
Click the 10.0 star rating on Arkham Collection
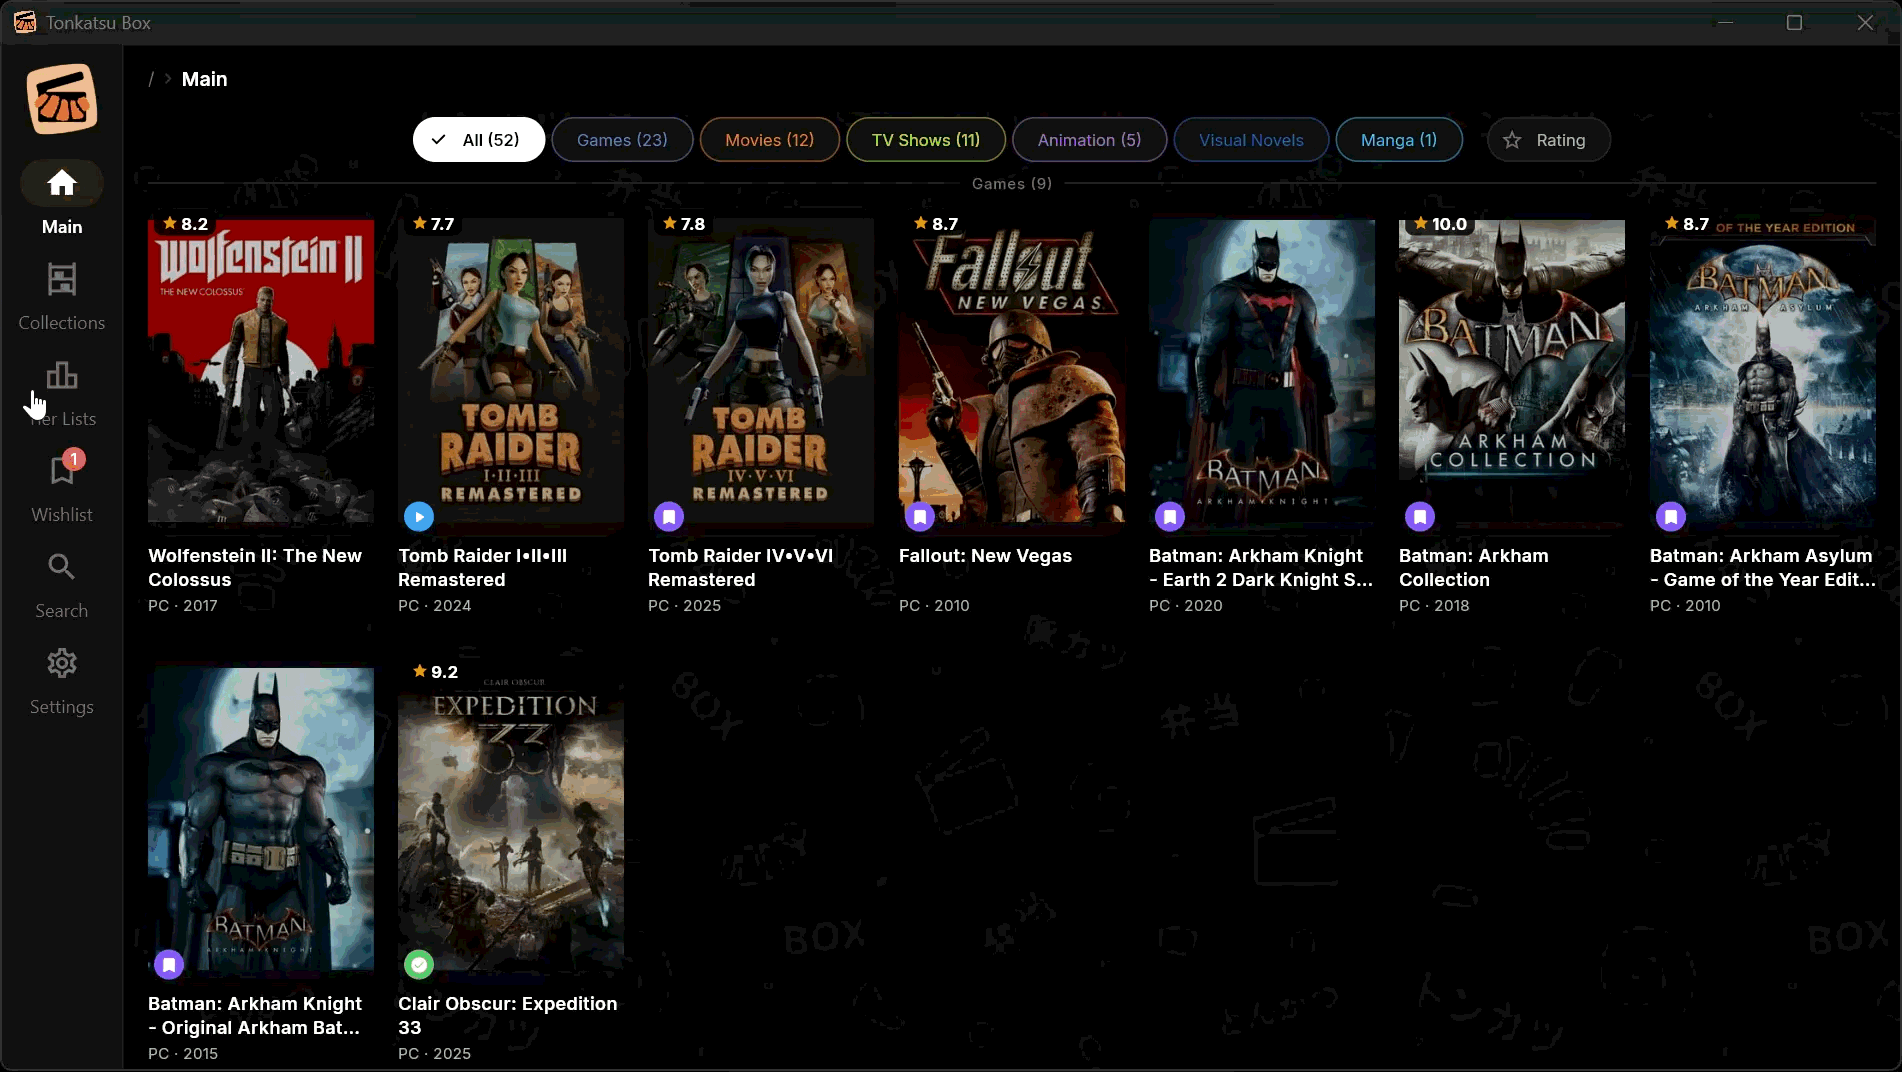(x=1440, y=224)
